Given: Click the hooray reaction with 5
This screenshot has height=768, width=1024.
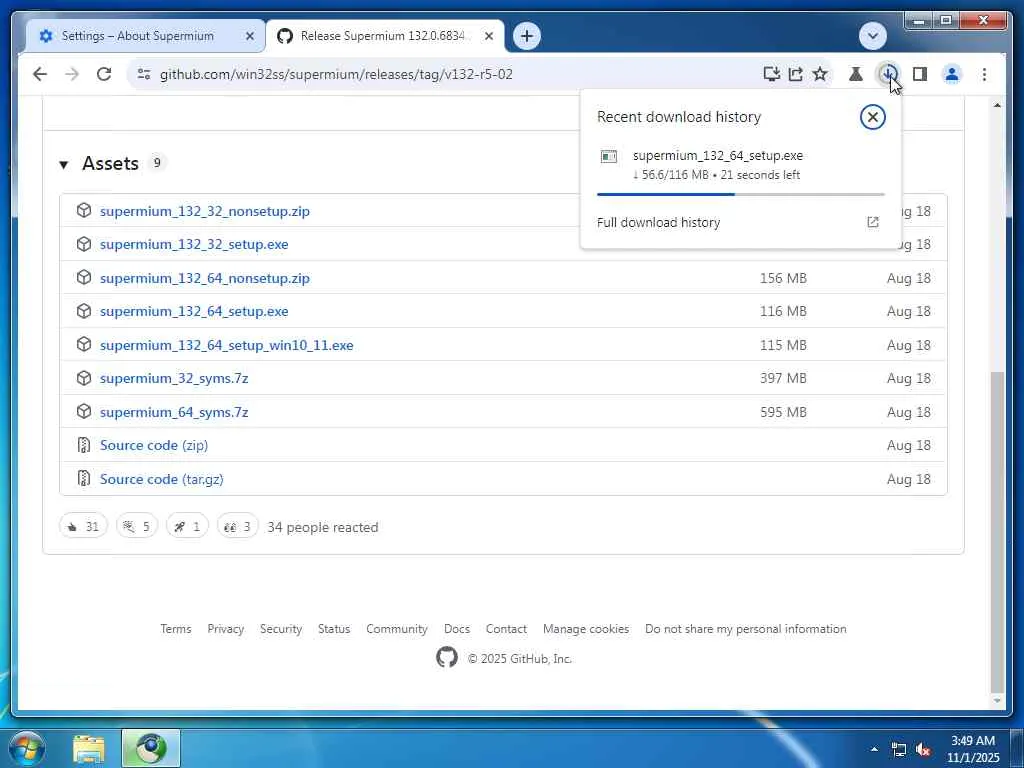Looking at the screenshot, I should pyautogui.click(x=136, y=526).
